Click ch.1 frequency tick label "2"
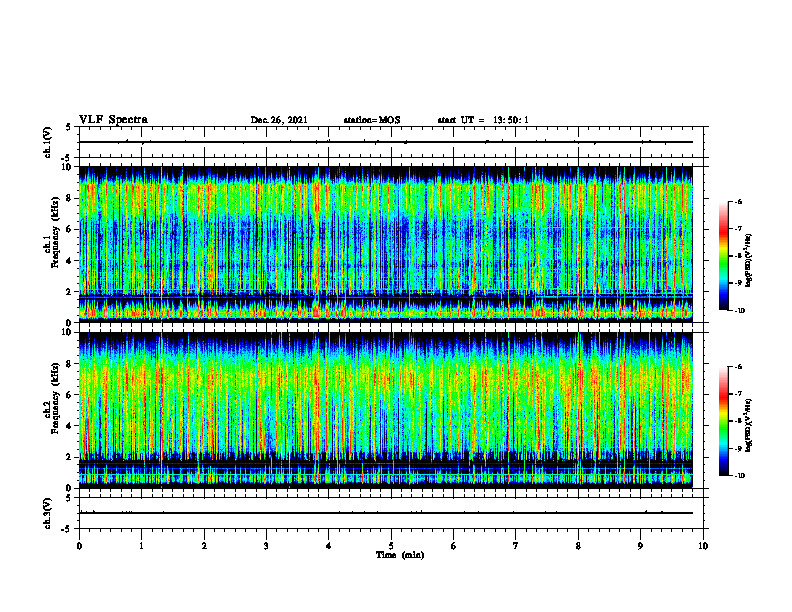 (x=69, y=292)
